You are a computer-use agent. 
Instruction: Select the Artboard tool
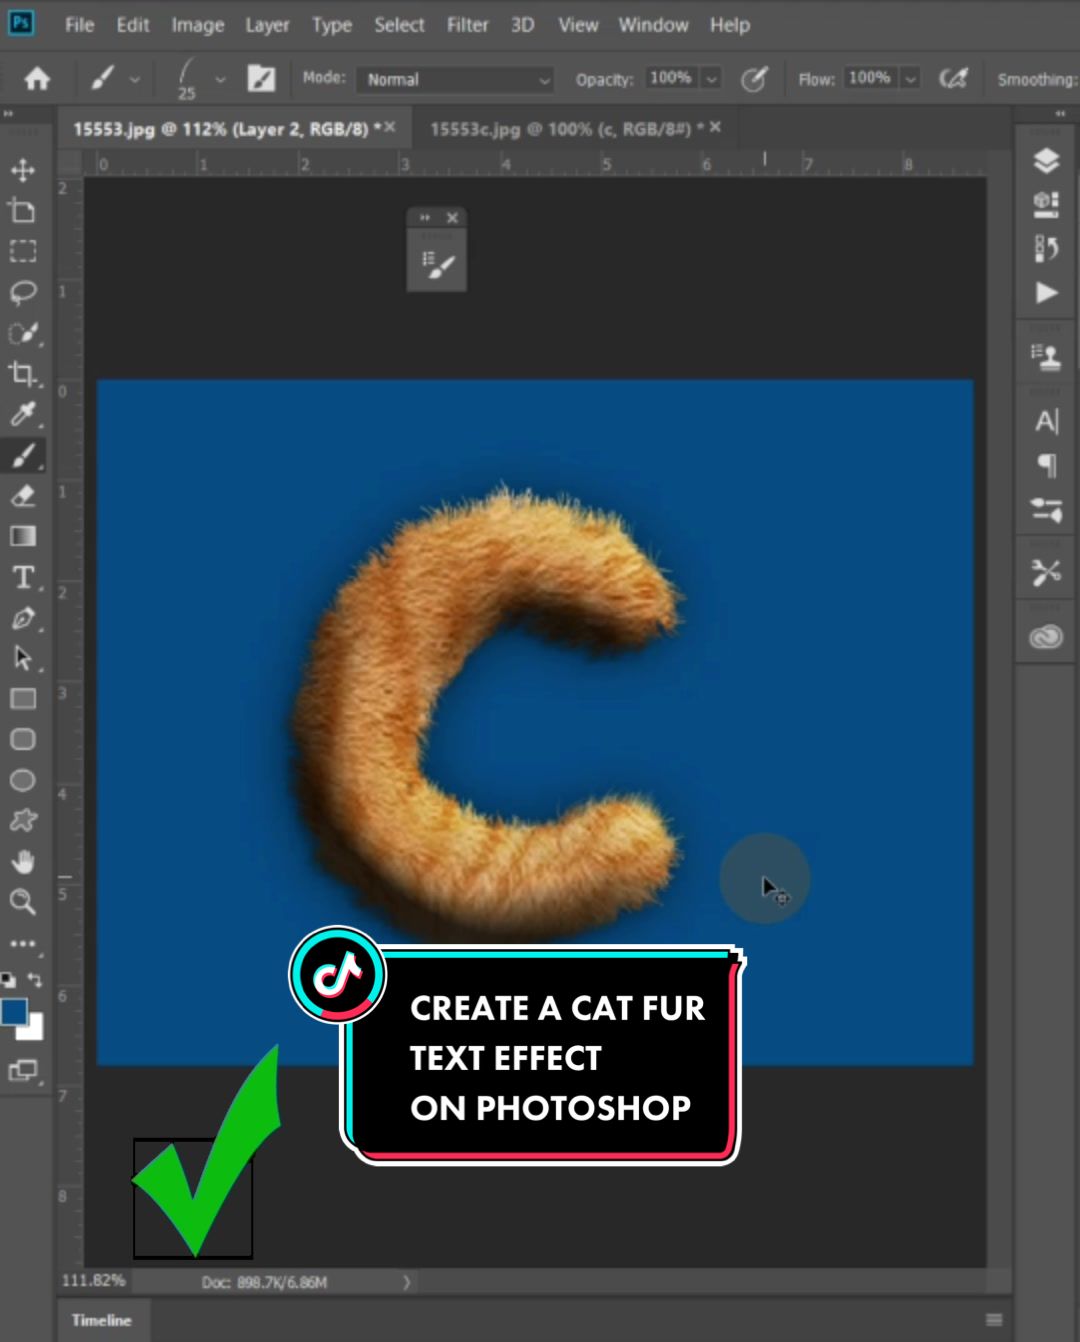coord(23,210)
